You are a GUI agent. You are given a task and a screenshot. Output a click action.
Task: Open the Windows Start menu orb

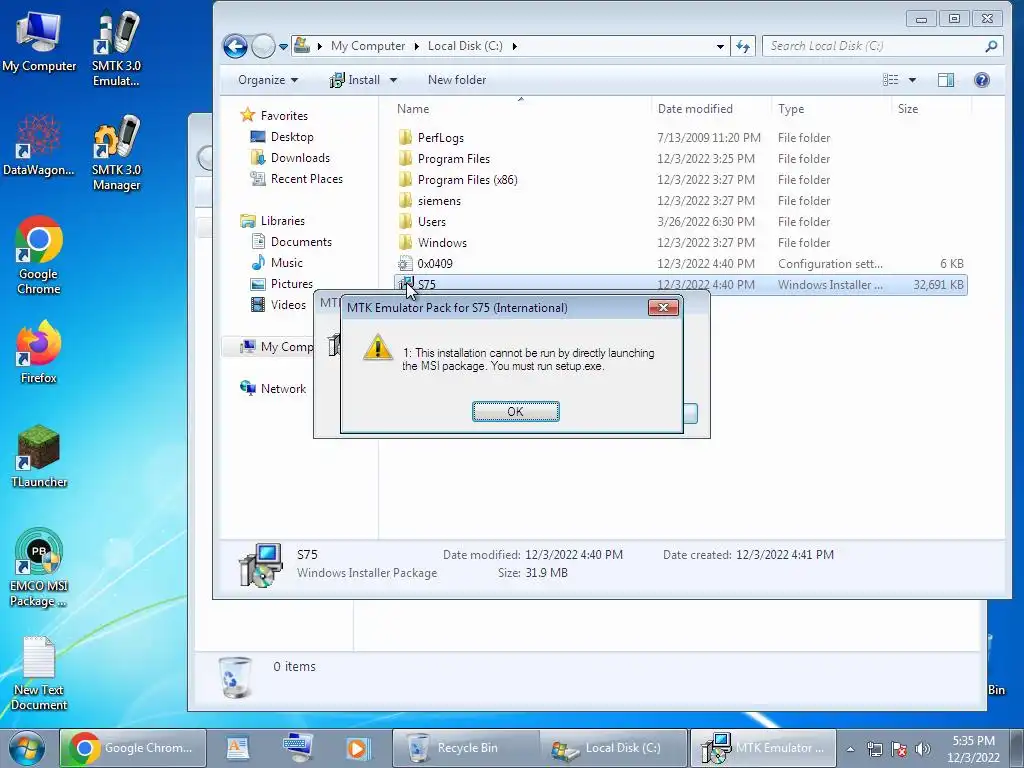[26, 748]
